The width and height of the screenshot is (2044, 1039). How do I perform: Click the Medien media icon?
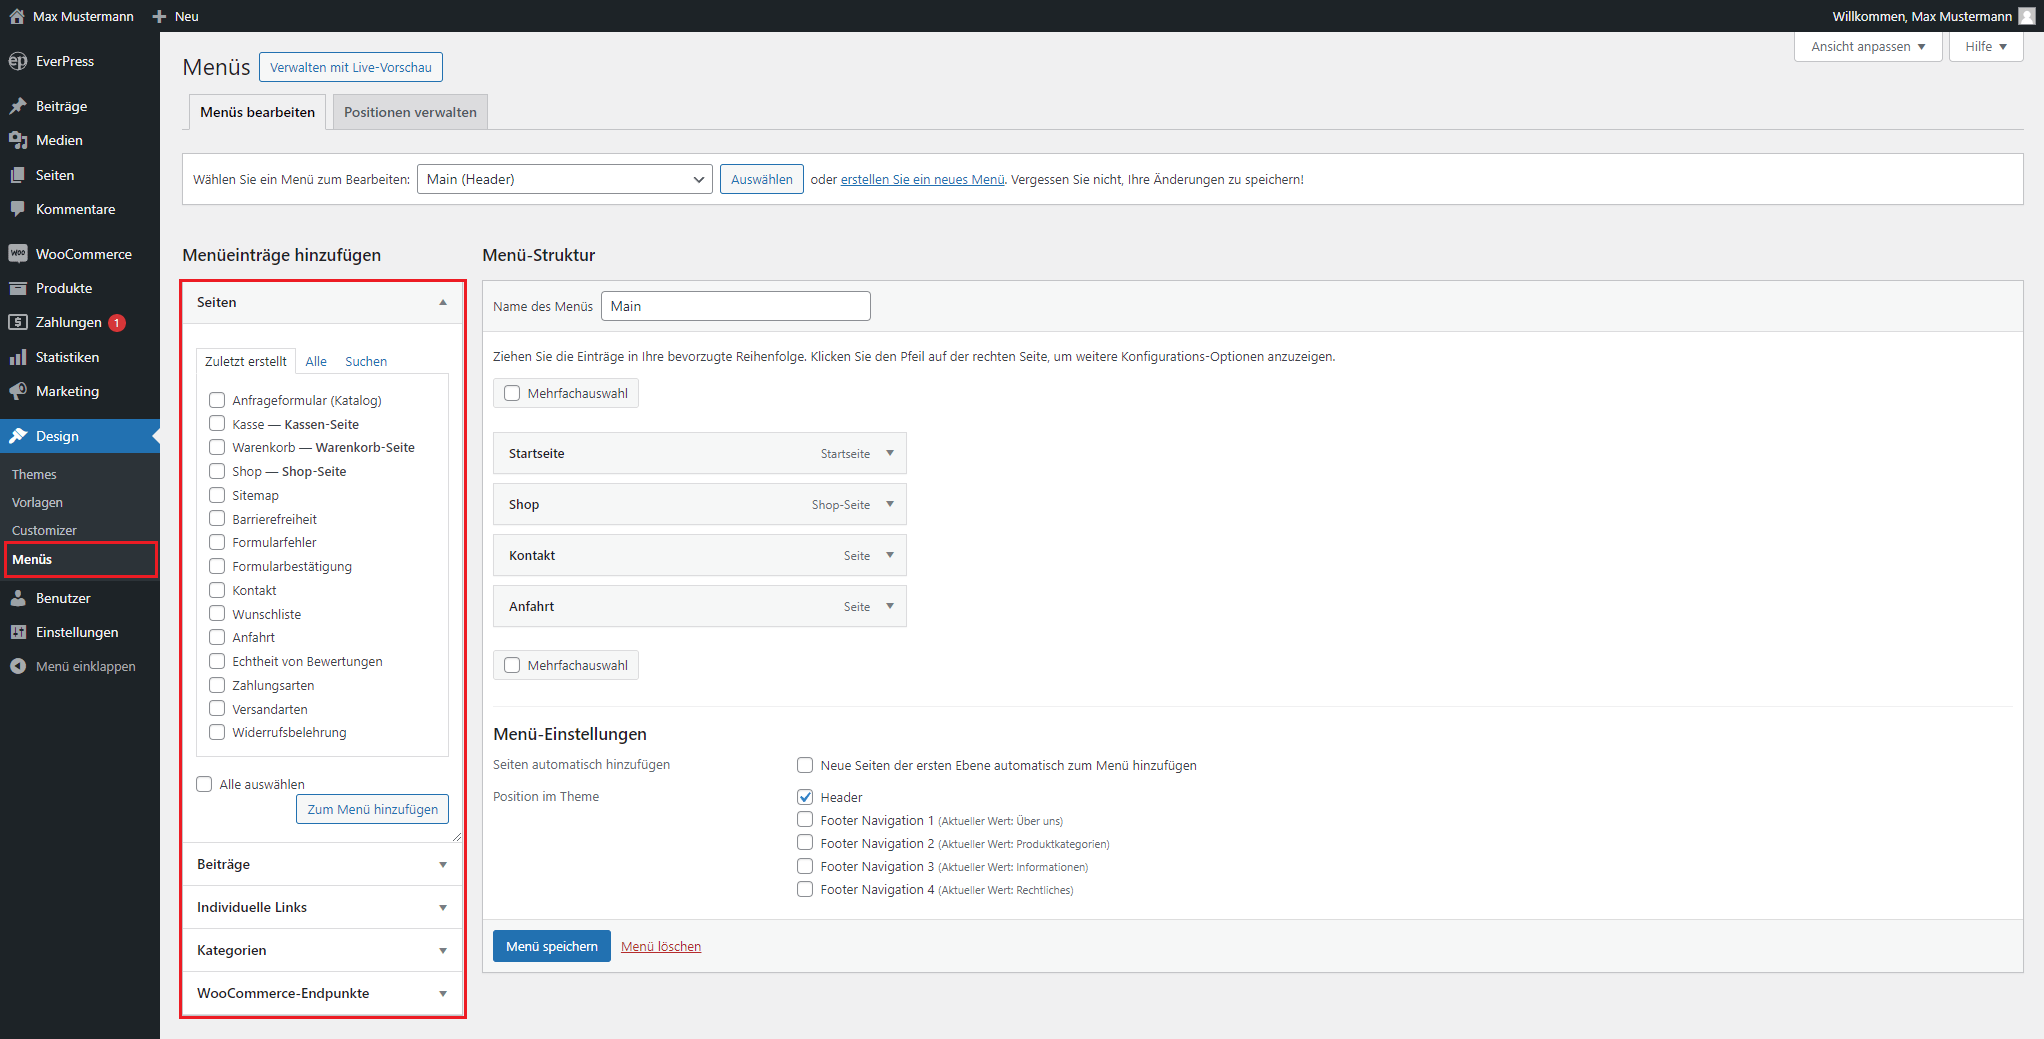pyautogui.click(x=18, y=140)
